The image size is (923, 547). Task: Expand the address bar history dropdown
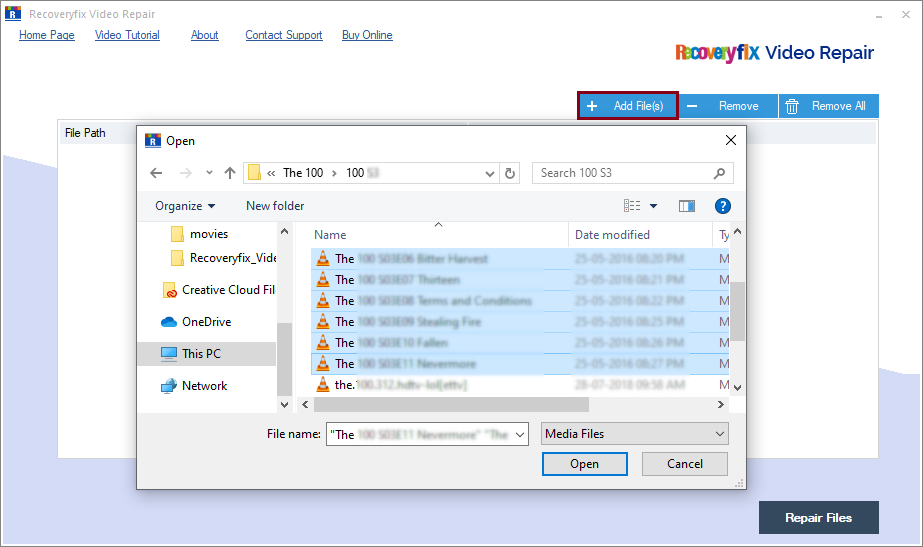pos(489,174)
